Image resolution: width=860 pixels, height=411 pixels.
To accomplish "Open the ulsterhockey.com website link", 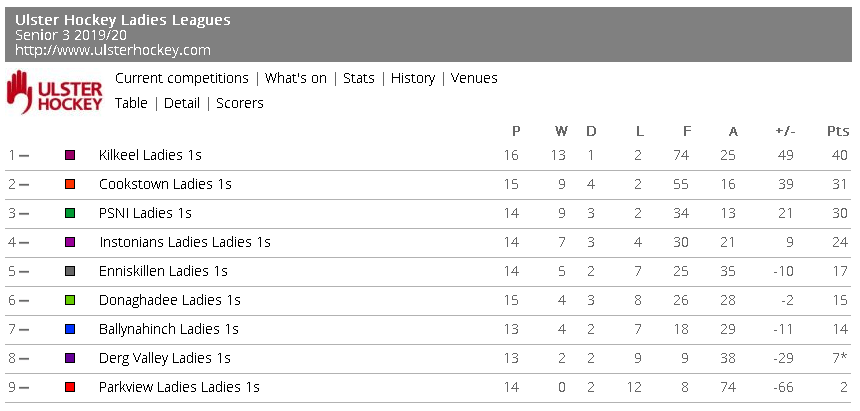I will (x=113, y=50).
